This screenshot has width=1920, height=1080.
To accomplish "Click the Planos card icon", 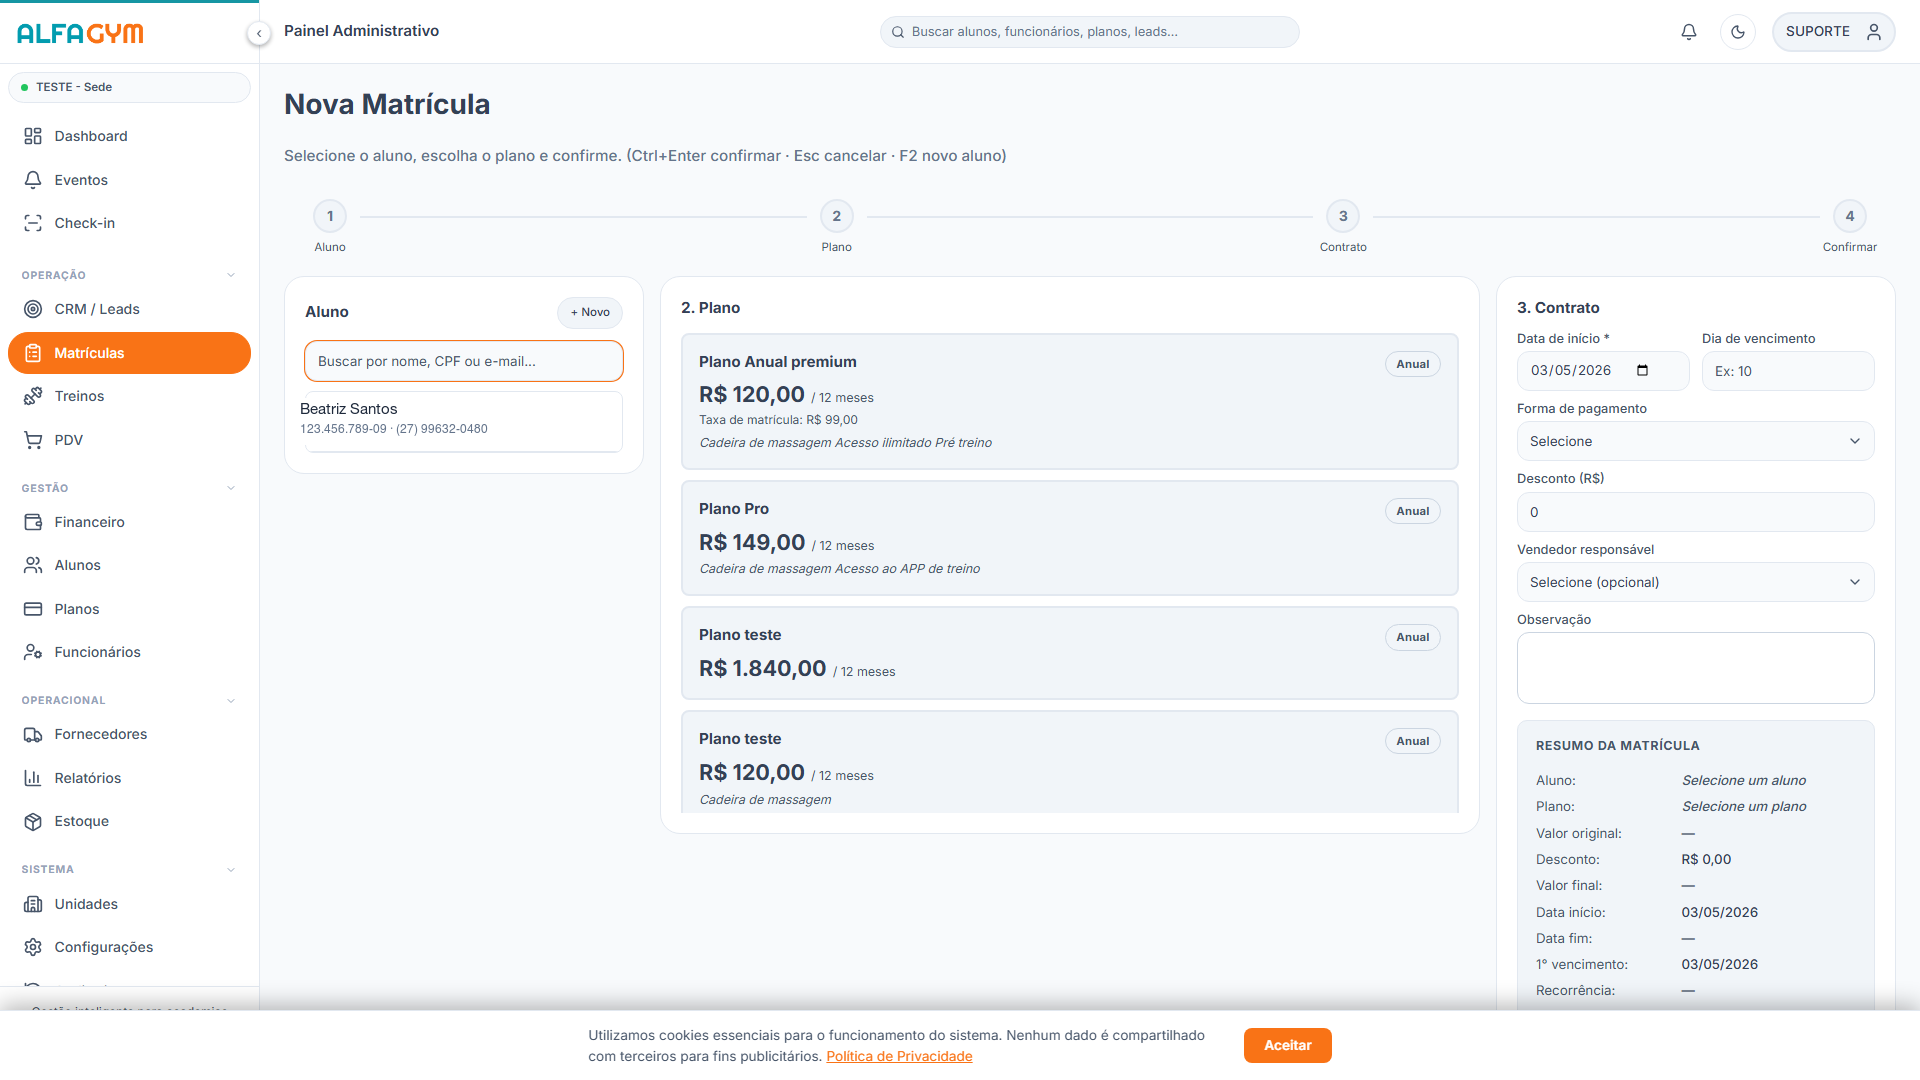I will click(33, 609).
